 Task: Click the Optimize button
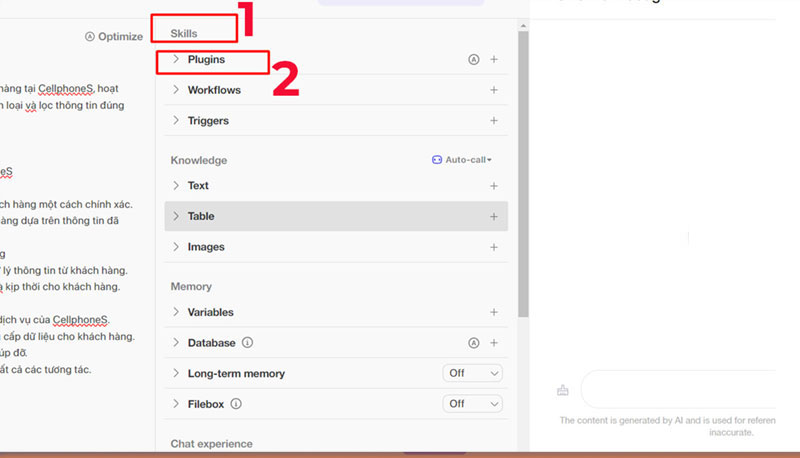114,37
